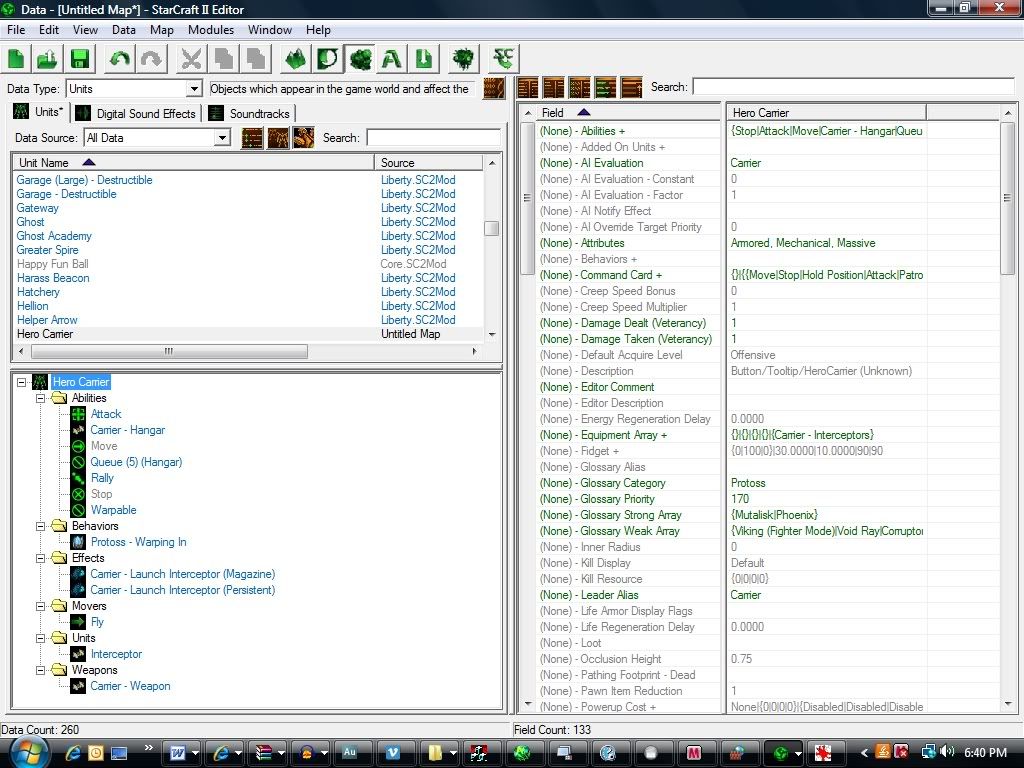Open the Window menu
1024x768 pixels.
269,30
